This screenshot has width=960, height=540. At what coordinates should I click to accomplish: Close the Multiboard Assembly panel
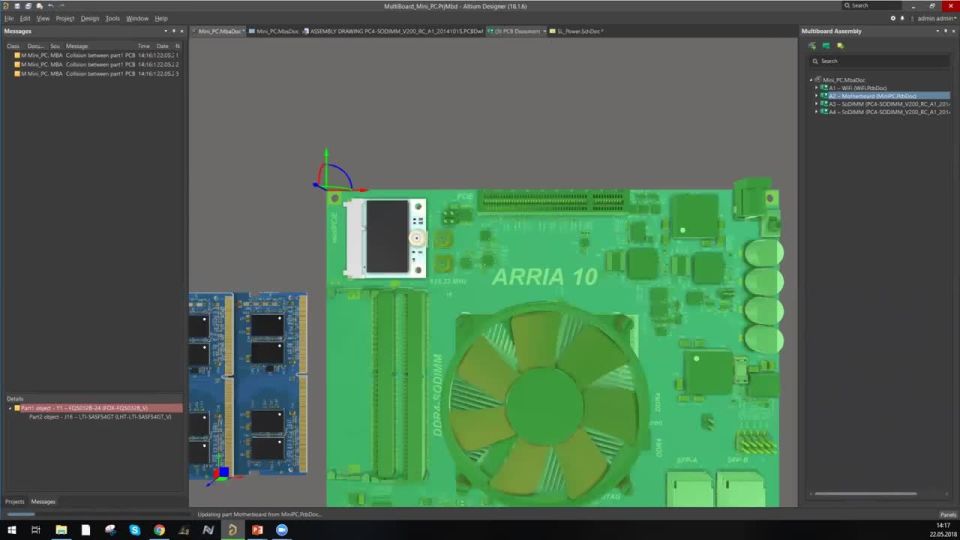tap(953, 31)
